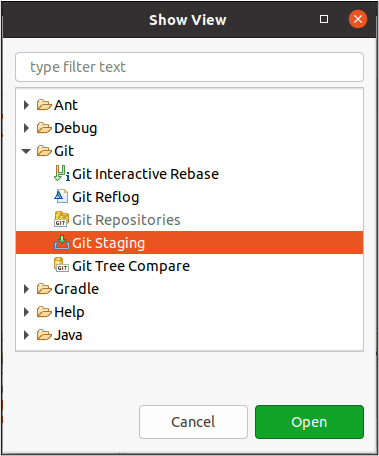
Task: Focus the type filter text field
Action: pyautogui.click(x=189, y=67)
